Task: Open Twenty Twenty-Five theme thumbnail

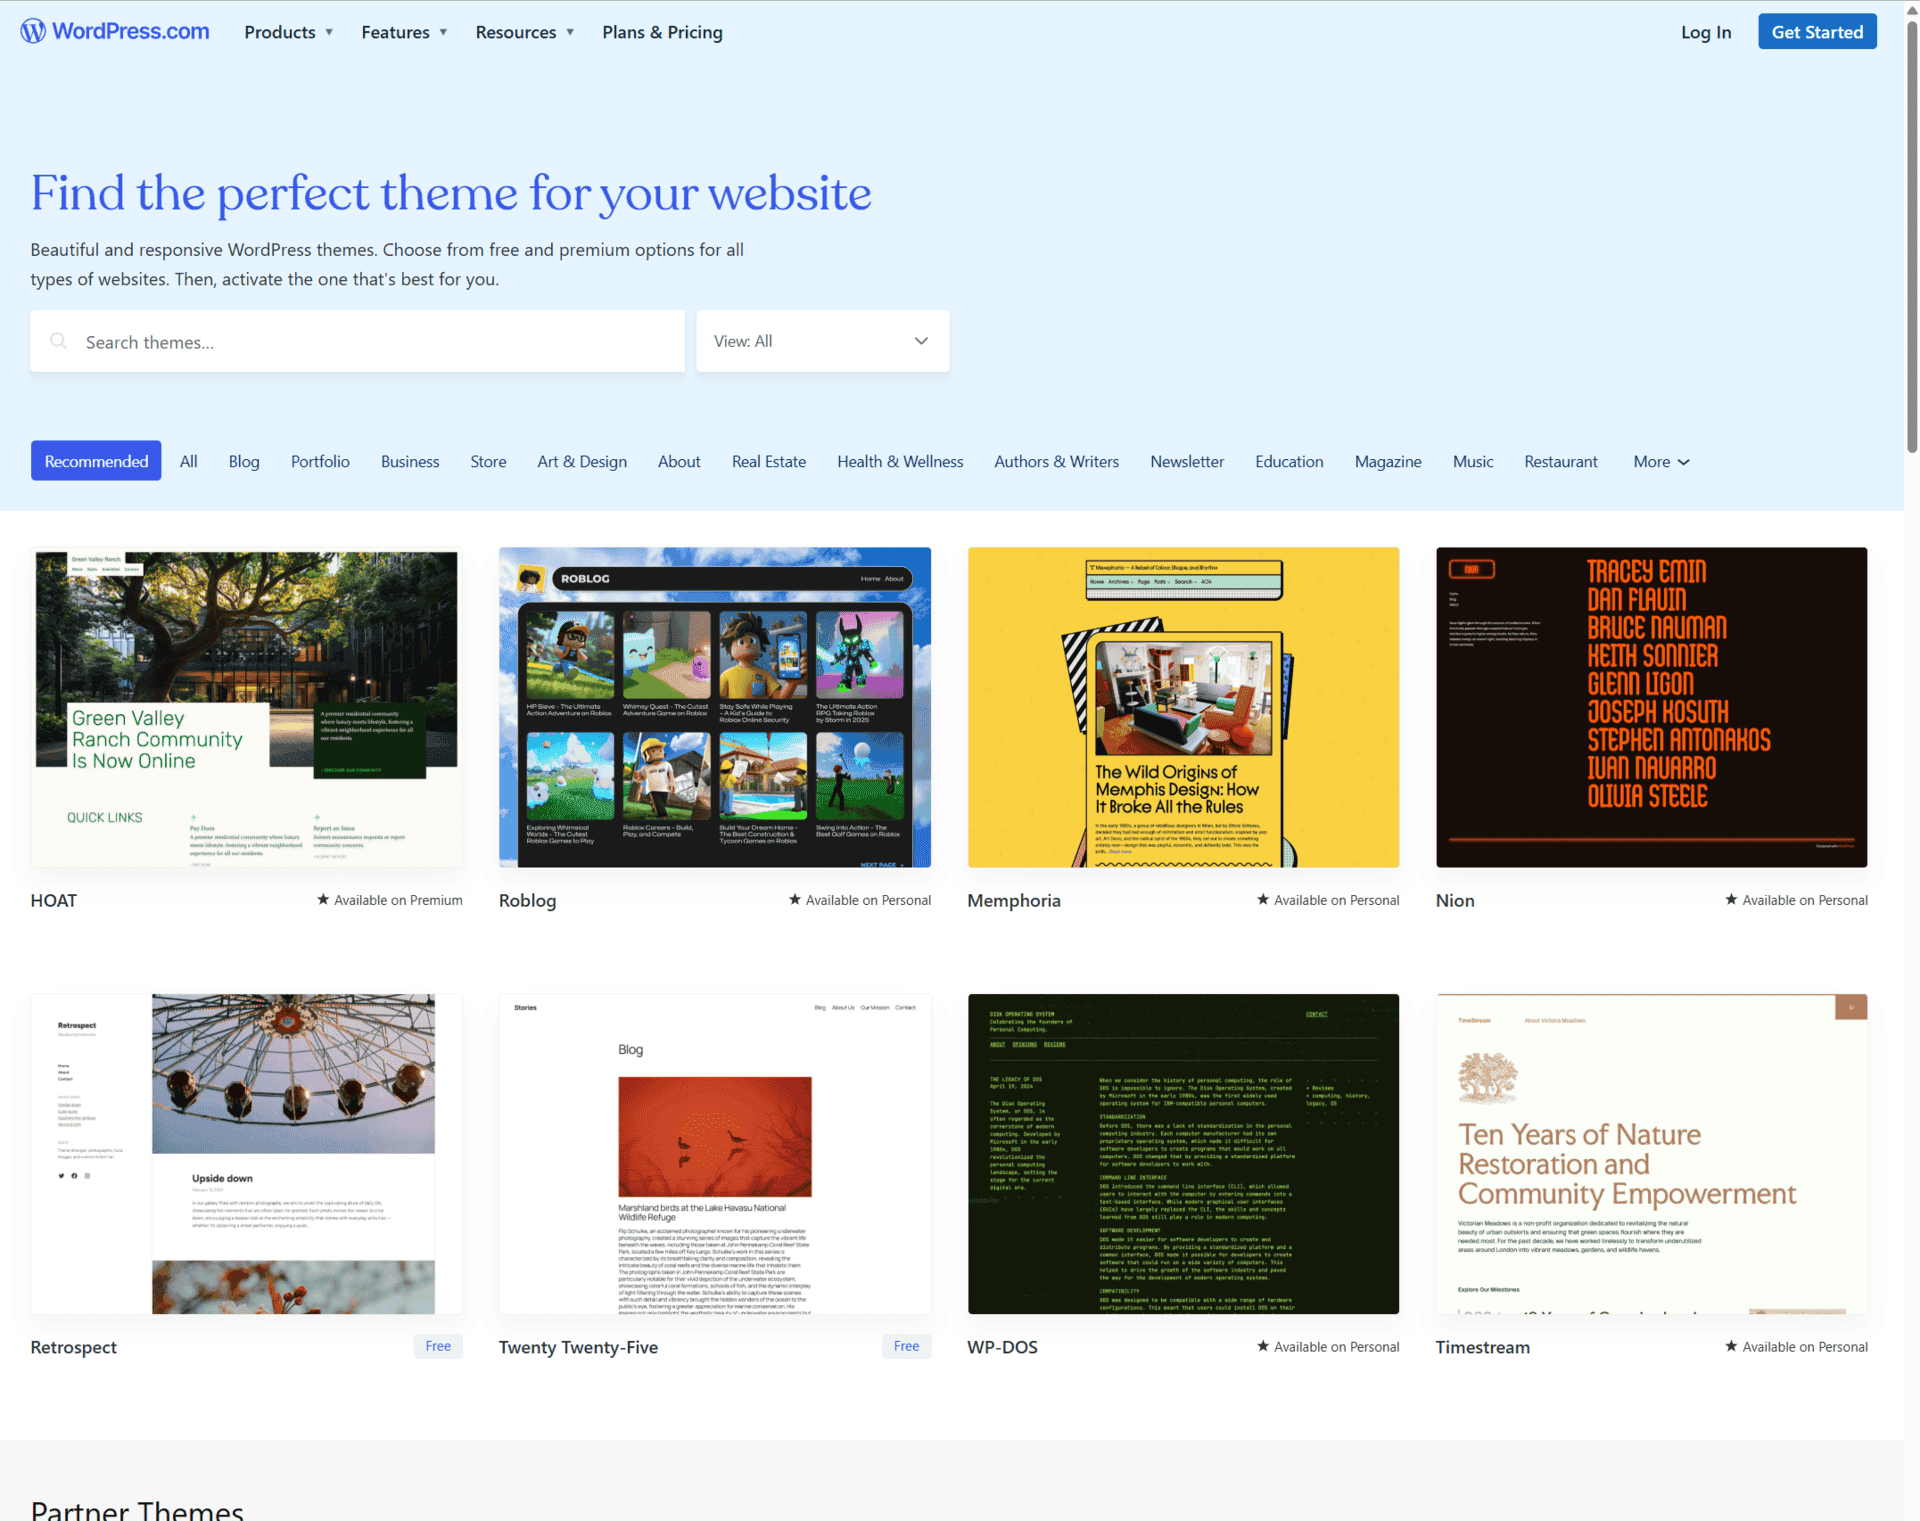Action: point(715,1154)
